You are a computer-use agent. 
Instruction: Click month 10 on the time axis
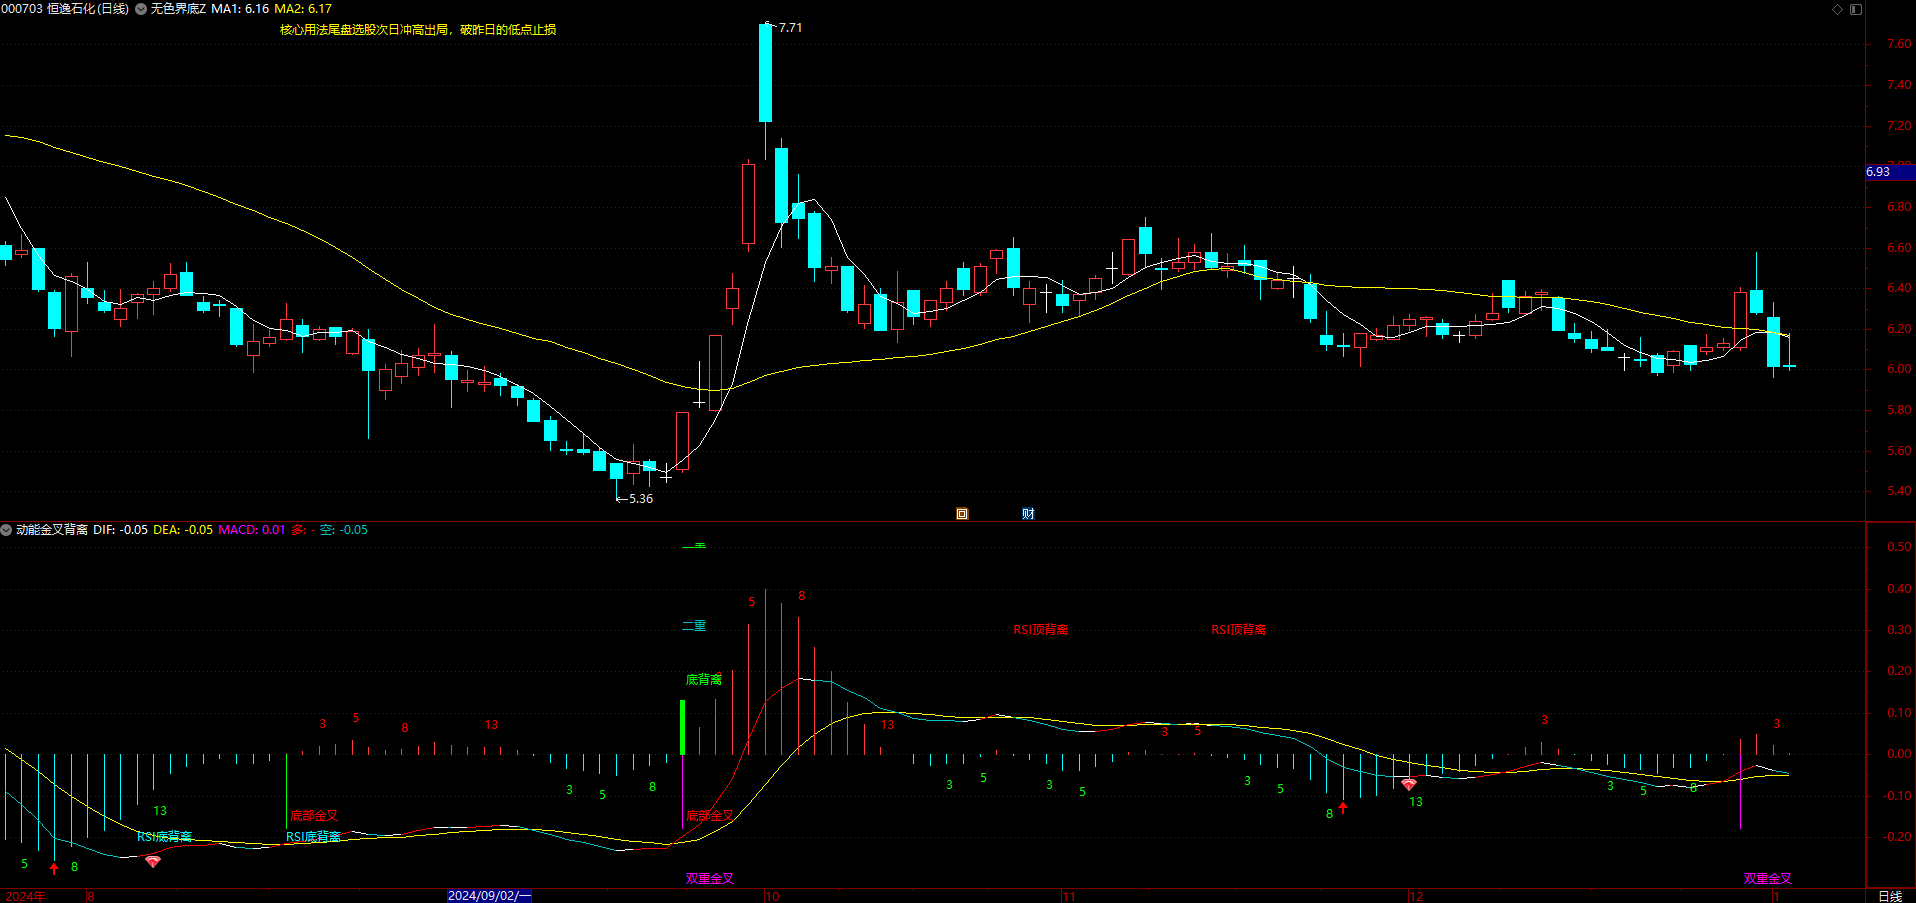(772, 896)
